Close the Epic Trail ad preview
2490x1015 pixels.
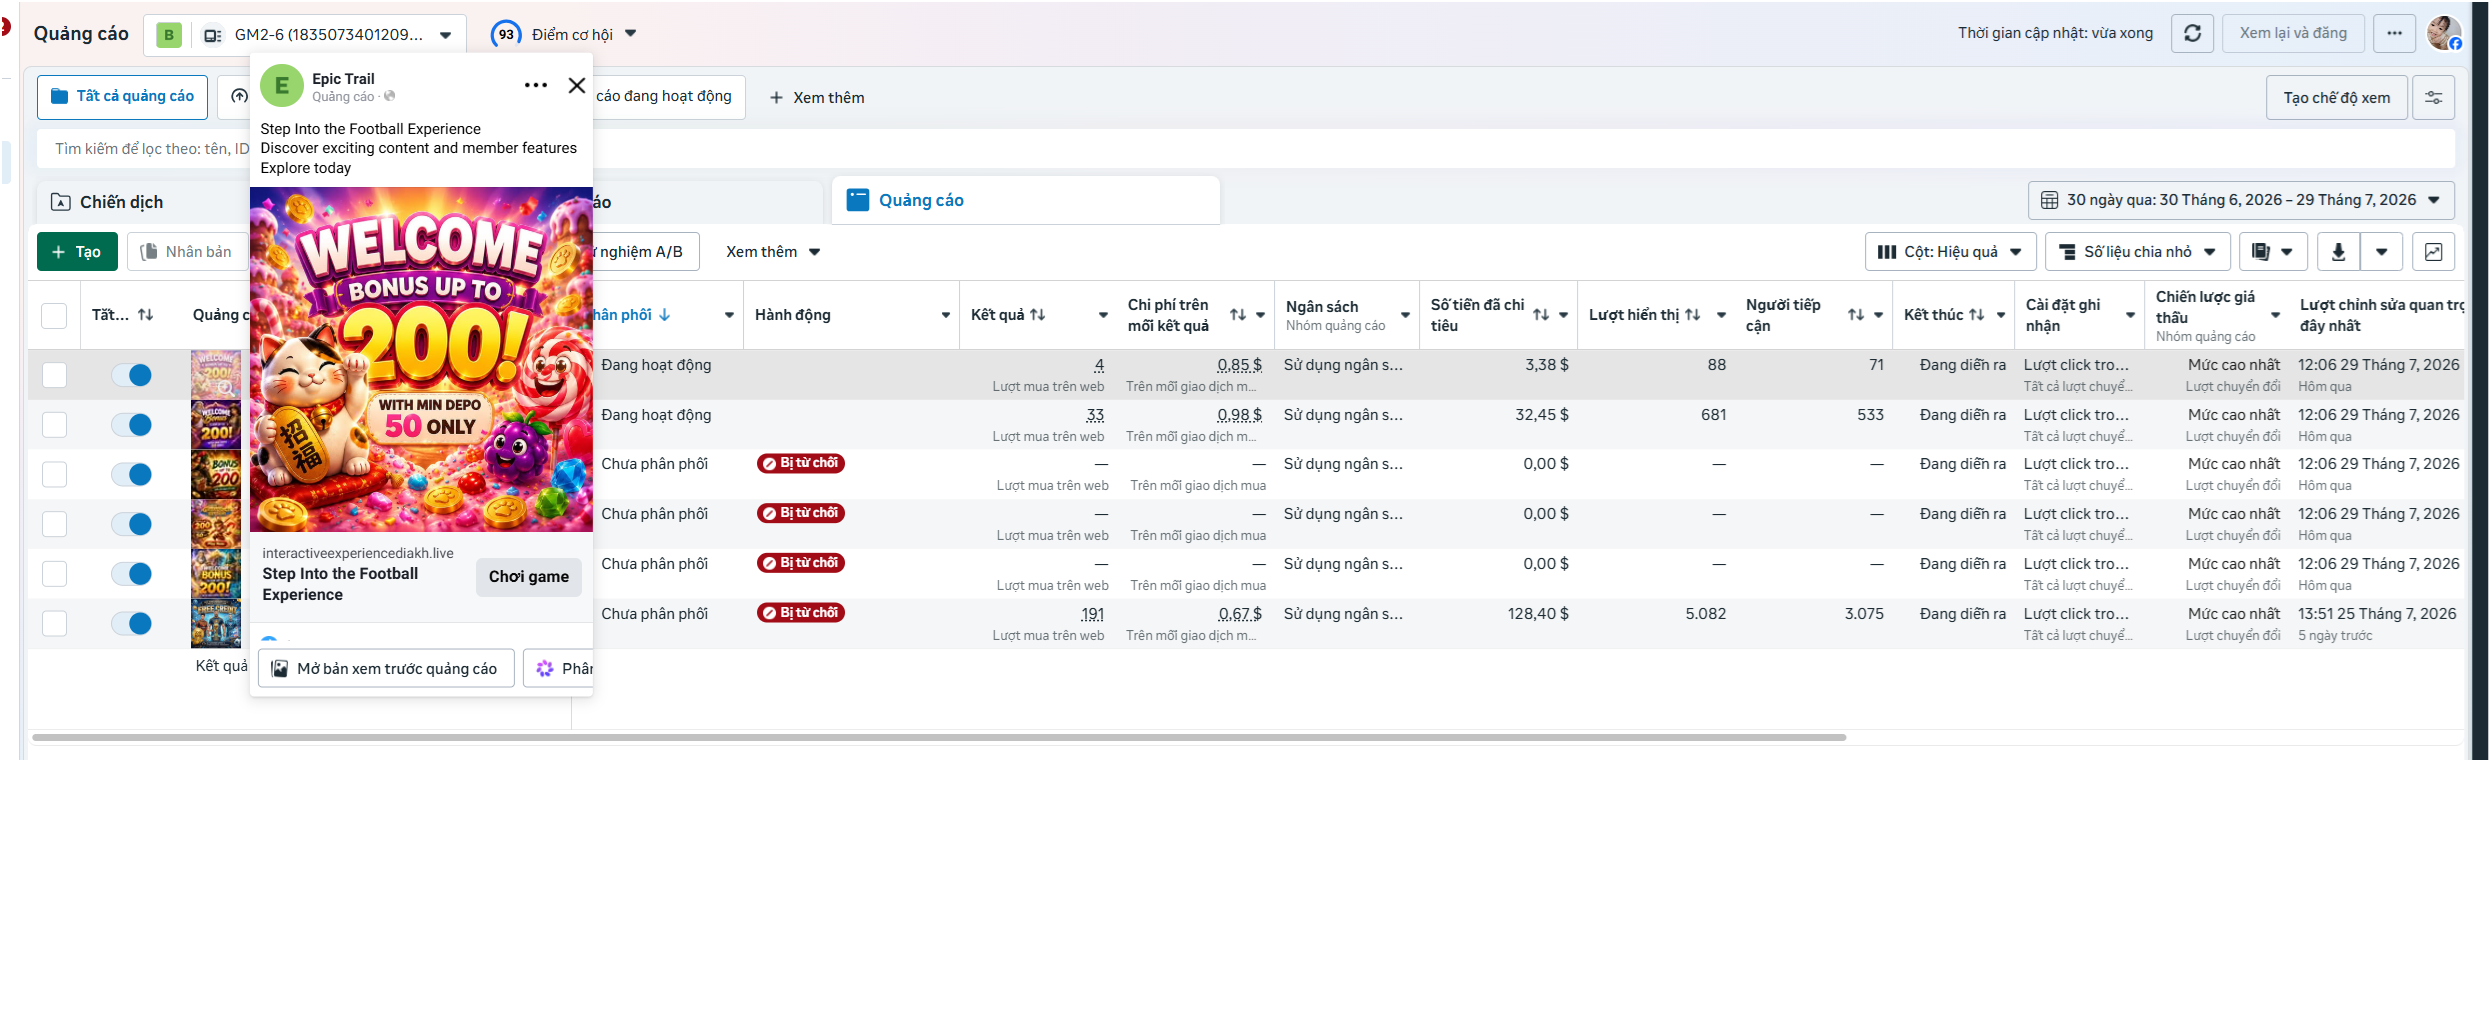pyautogui.click(x=577, y=85)
